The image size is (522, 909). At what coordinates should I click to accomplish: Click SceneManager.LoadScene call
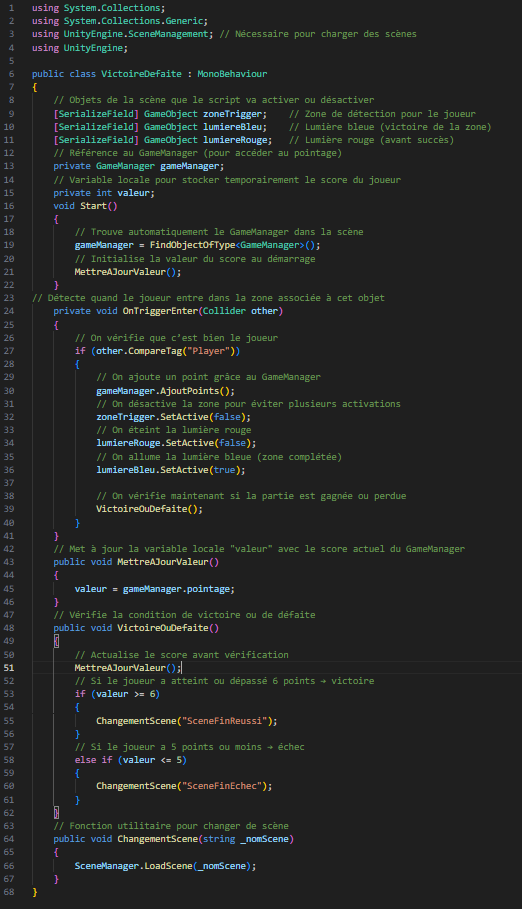click(x=165, y=866)
